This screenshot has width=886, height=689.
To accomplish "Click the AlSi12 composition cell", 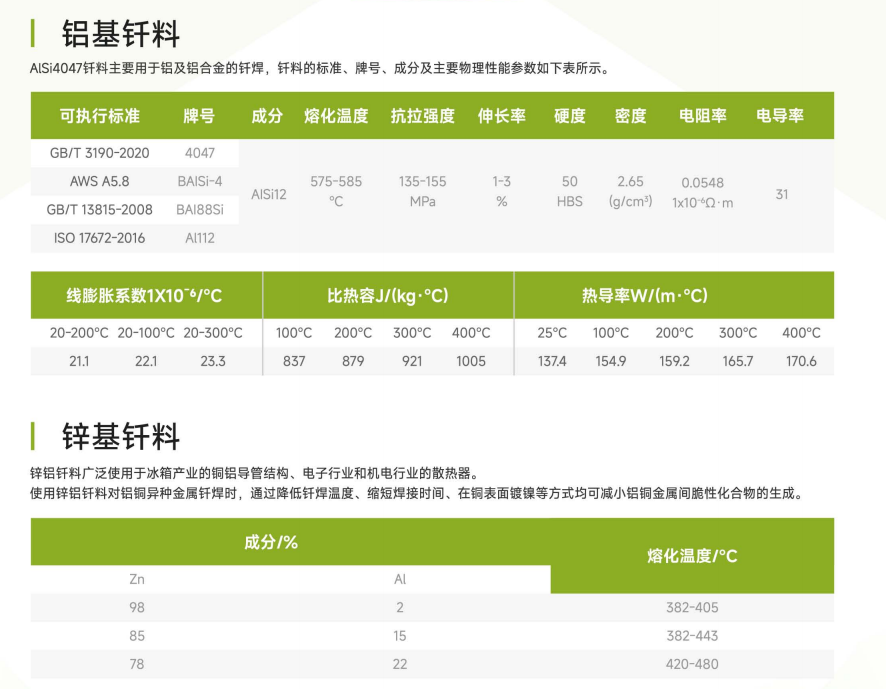I will [268, 194].
